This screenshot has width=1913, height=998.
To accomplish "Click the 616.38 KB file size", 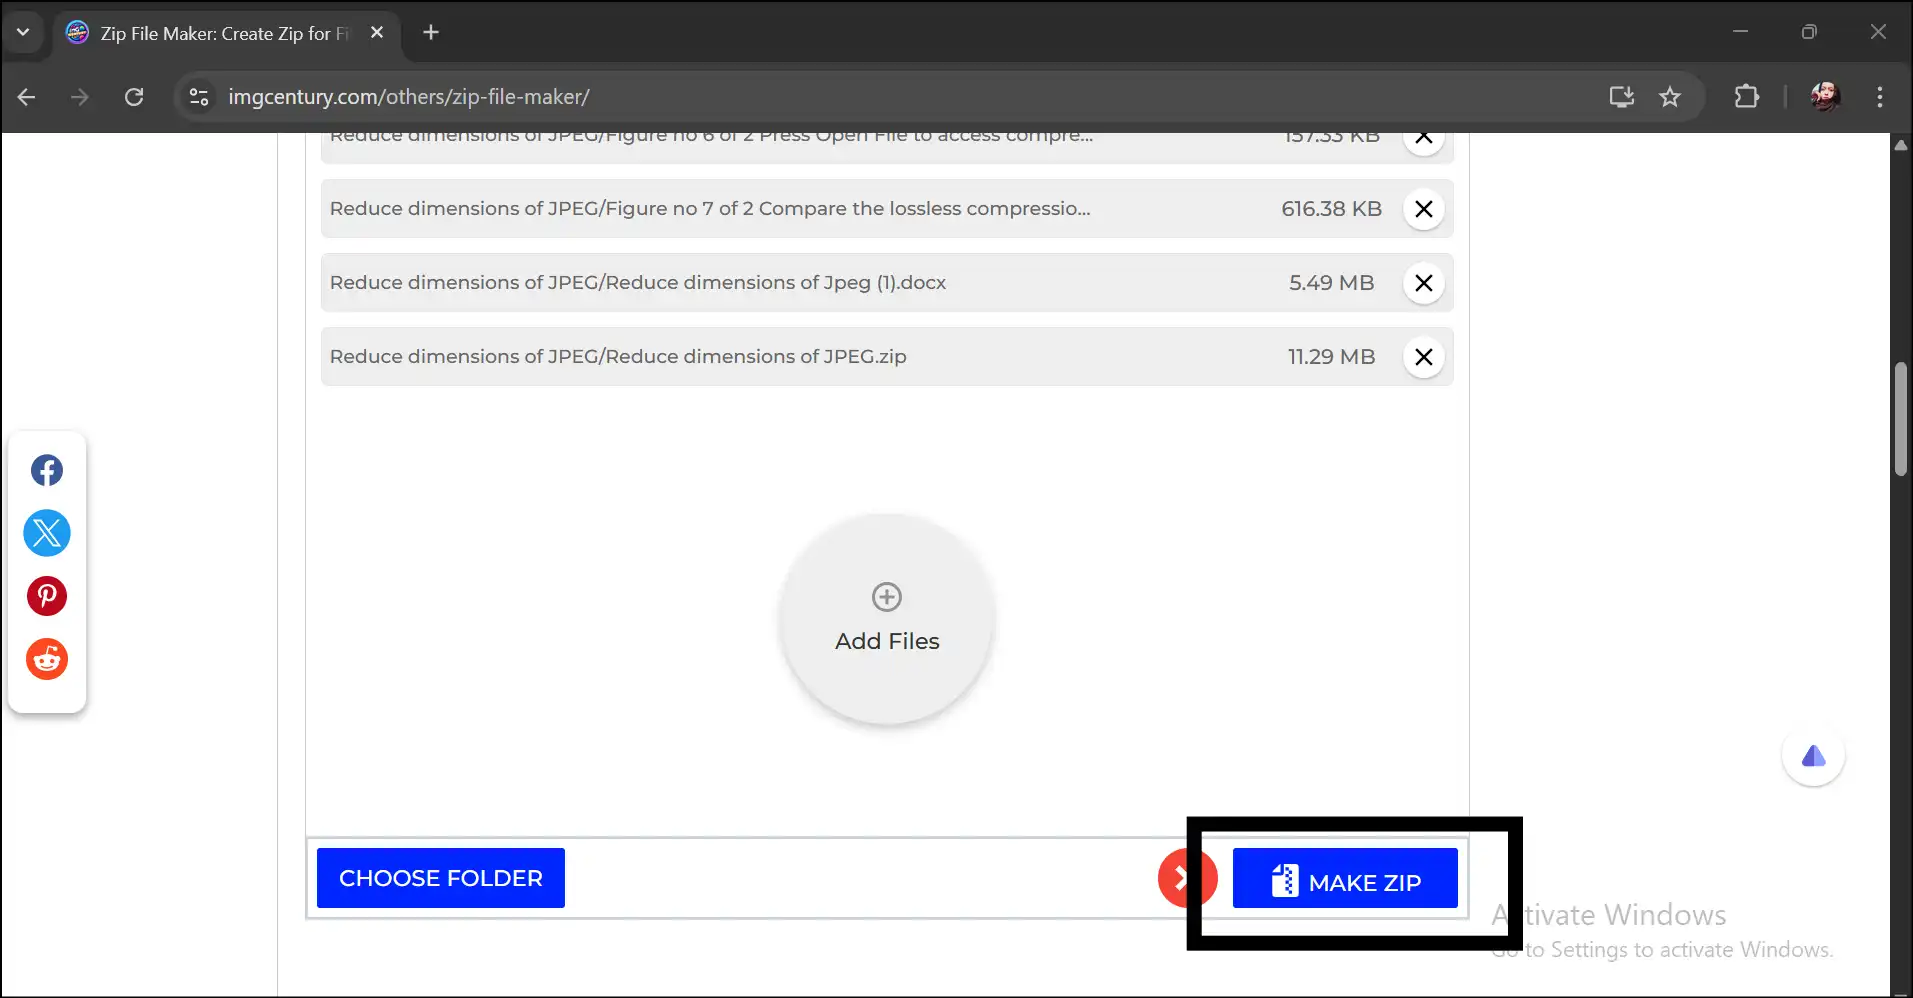I will point(1331,209).
